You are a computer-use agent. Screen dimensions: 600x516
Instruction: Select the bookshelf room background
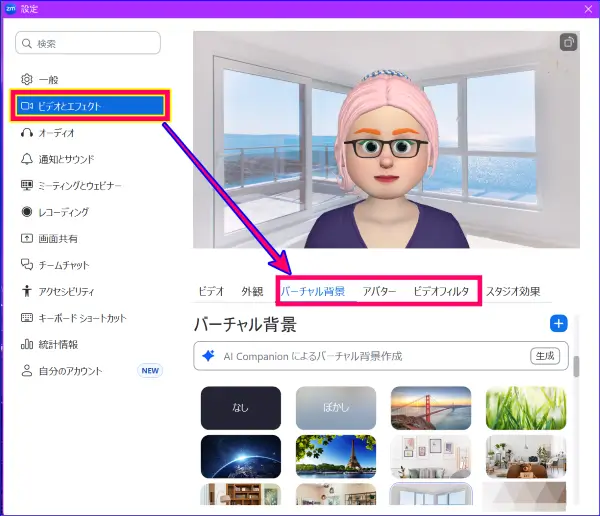point(241,494)
